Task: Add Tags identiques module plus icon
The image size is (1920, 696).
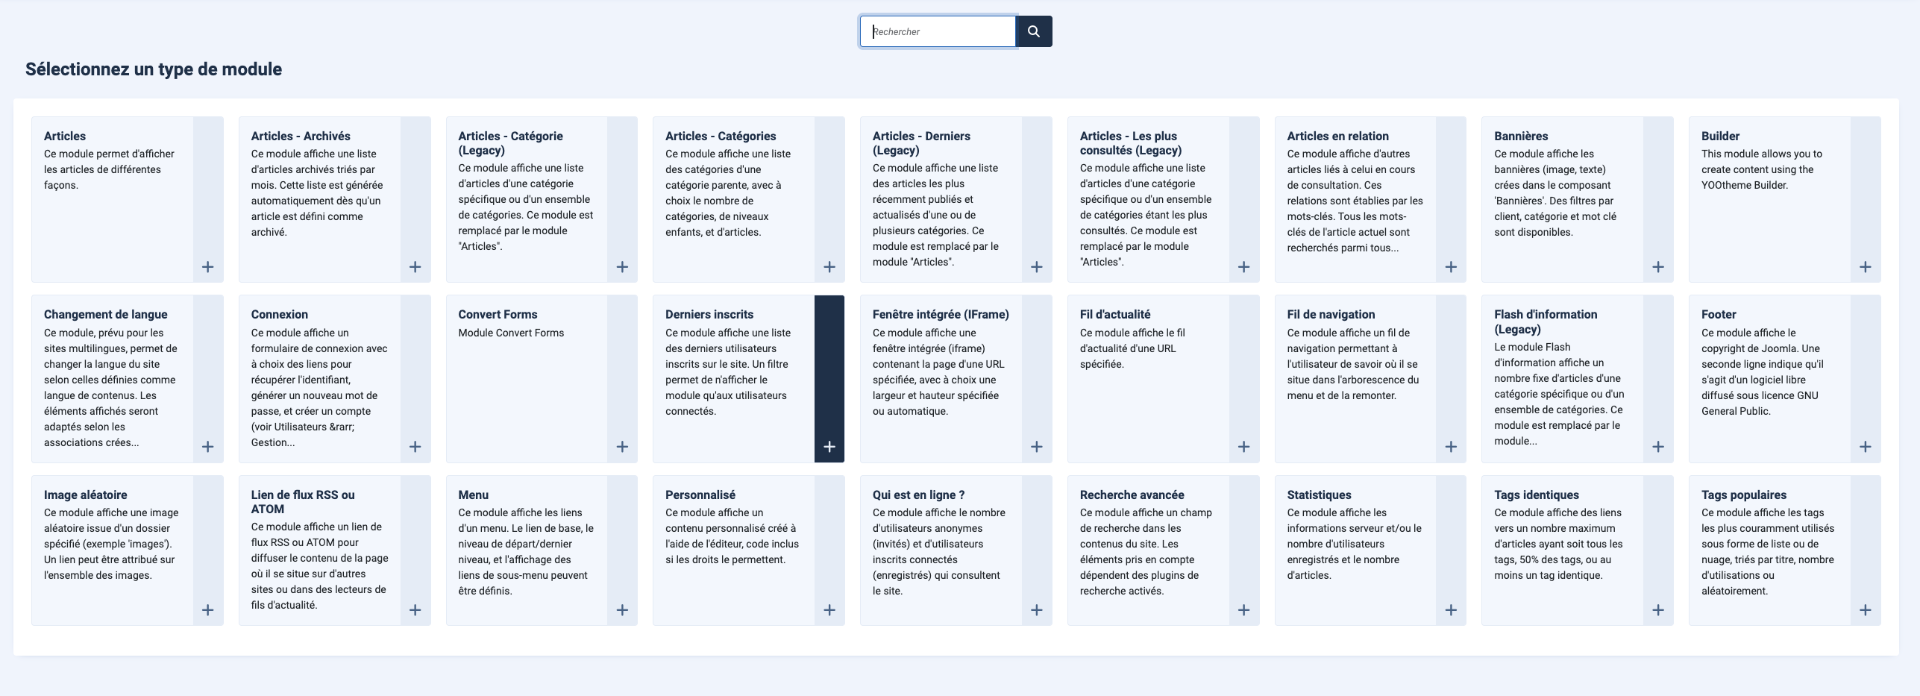Action: tap(1658, 610)
